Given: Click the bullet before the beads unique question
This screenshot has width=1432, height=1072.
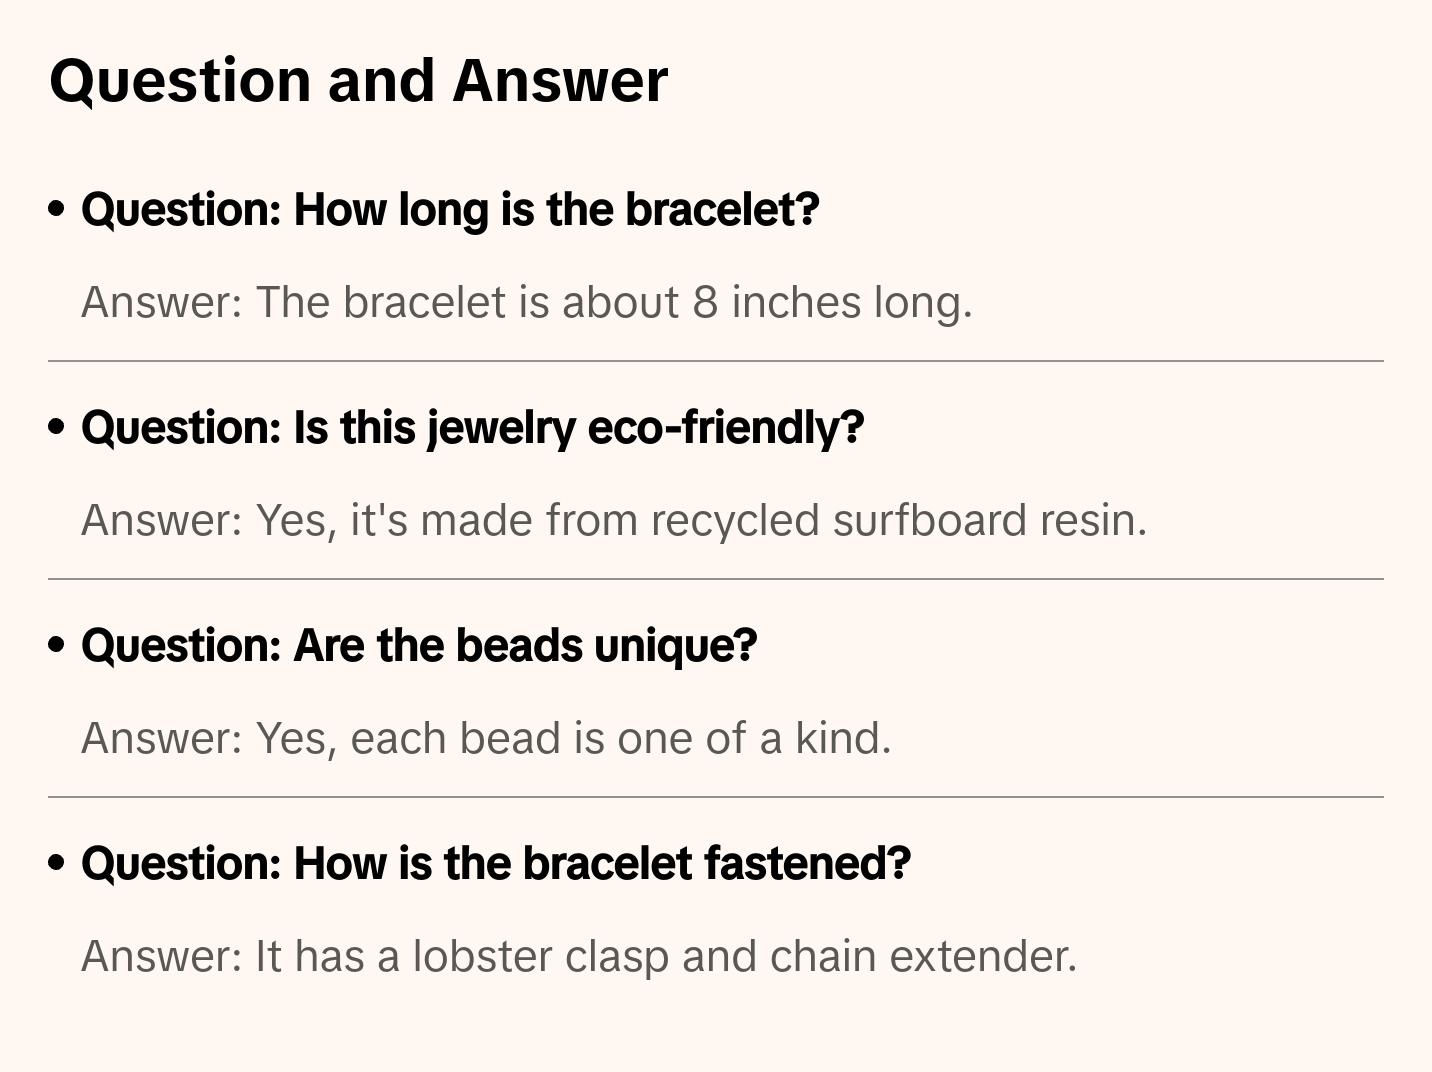Looking at the screenshot, I should pos(57,646).
